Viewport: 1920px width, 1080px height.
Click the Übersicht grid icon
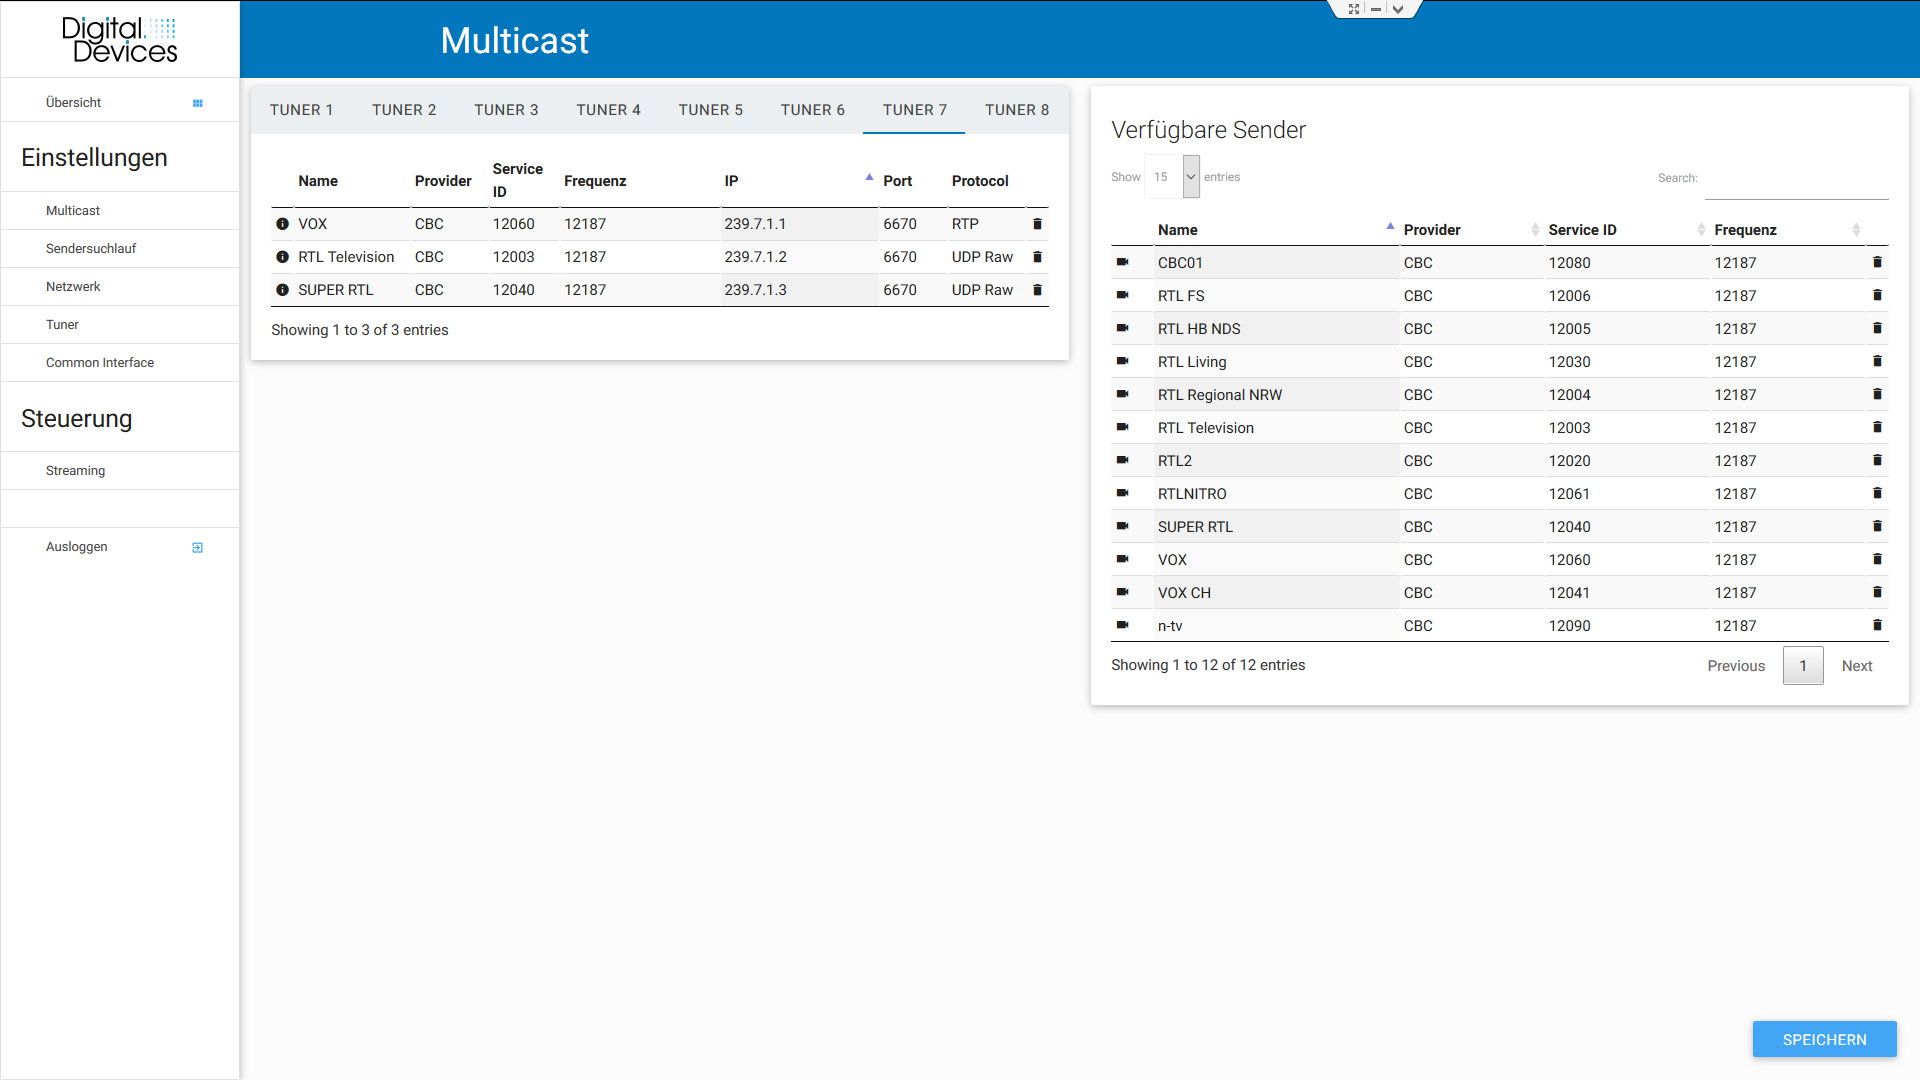click(x=197, y=103)
